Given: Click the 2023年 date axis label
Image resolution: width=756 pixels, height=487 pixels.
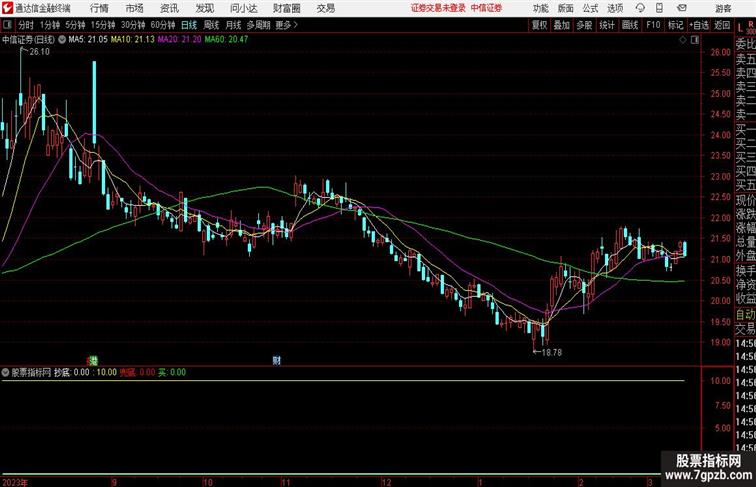Looking at the screenshot, I should point(15,482).
